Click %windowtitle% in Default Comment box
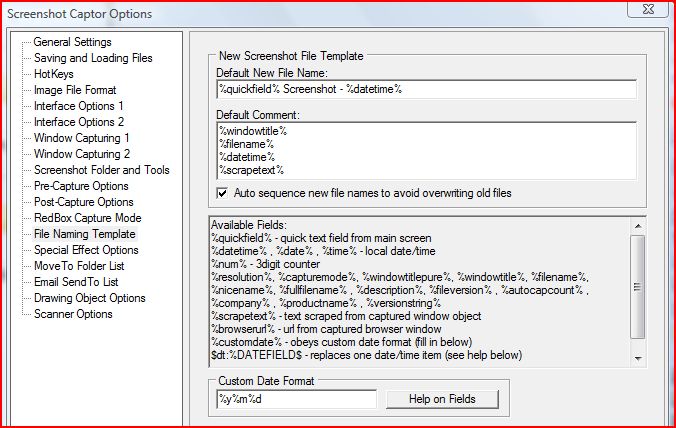The width and height of the screenshot is (676, 428). [x=253, y=131]
